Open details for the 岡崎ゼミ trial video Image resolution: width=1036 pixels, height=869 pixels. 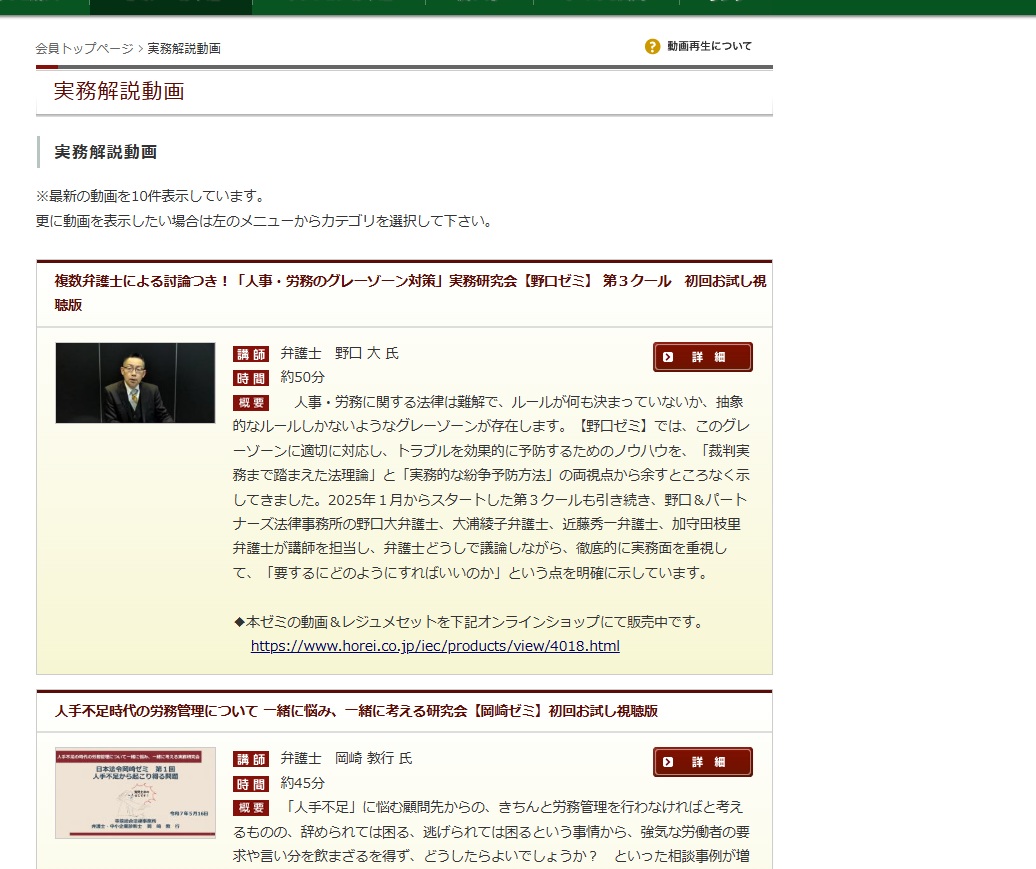[x=703, y=762]
